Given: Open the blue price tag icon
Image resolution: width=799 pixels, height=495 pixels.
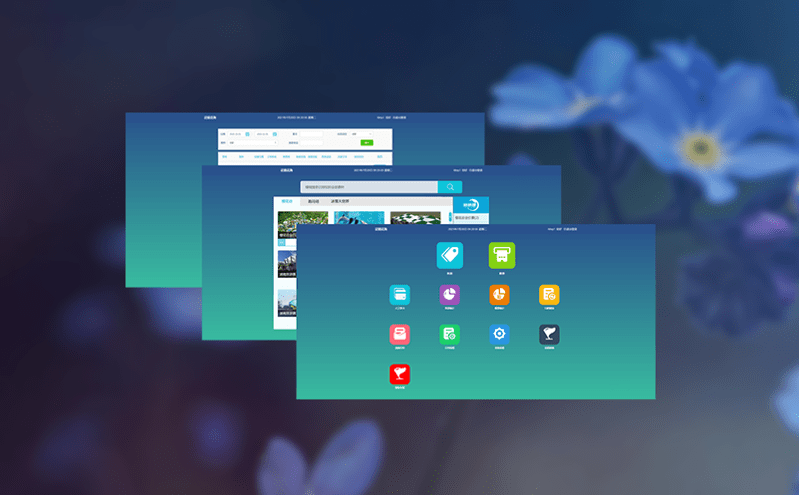Looking at the screenshot, I should tap(450, 255).
